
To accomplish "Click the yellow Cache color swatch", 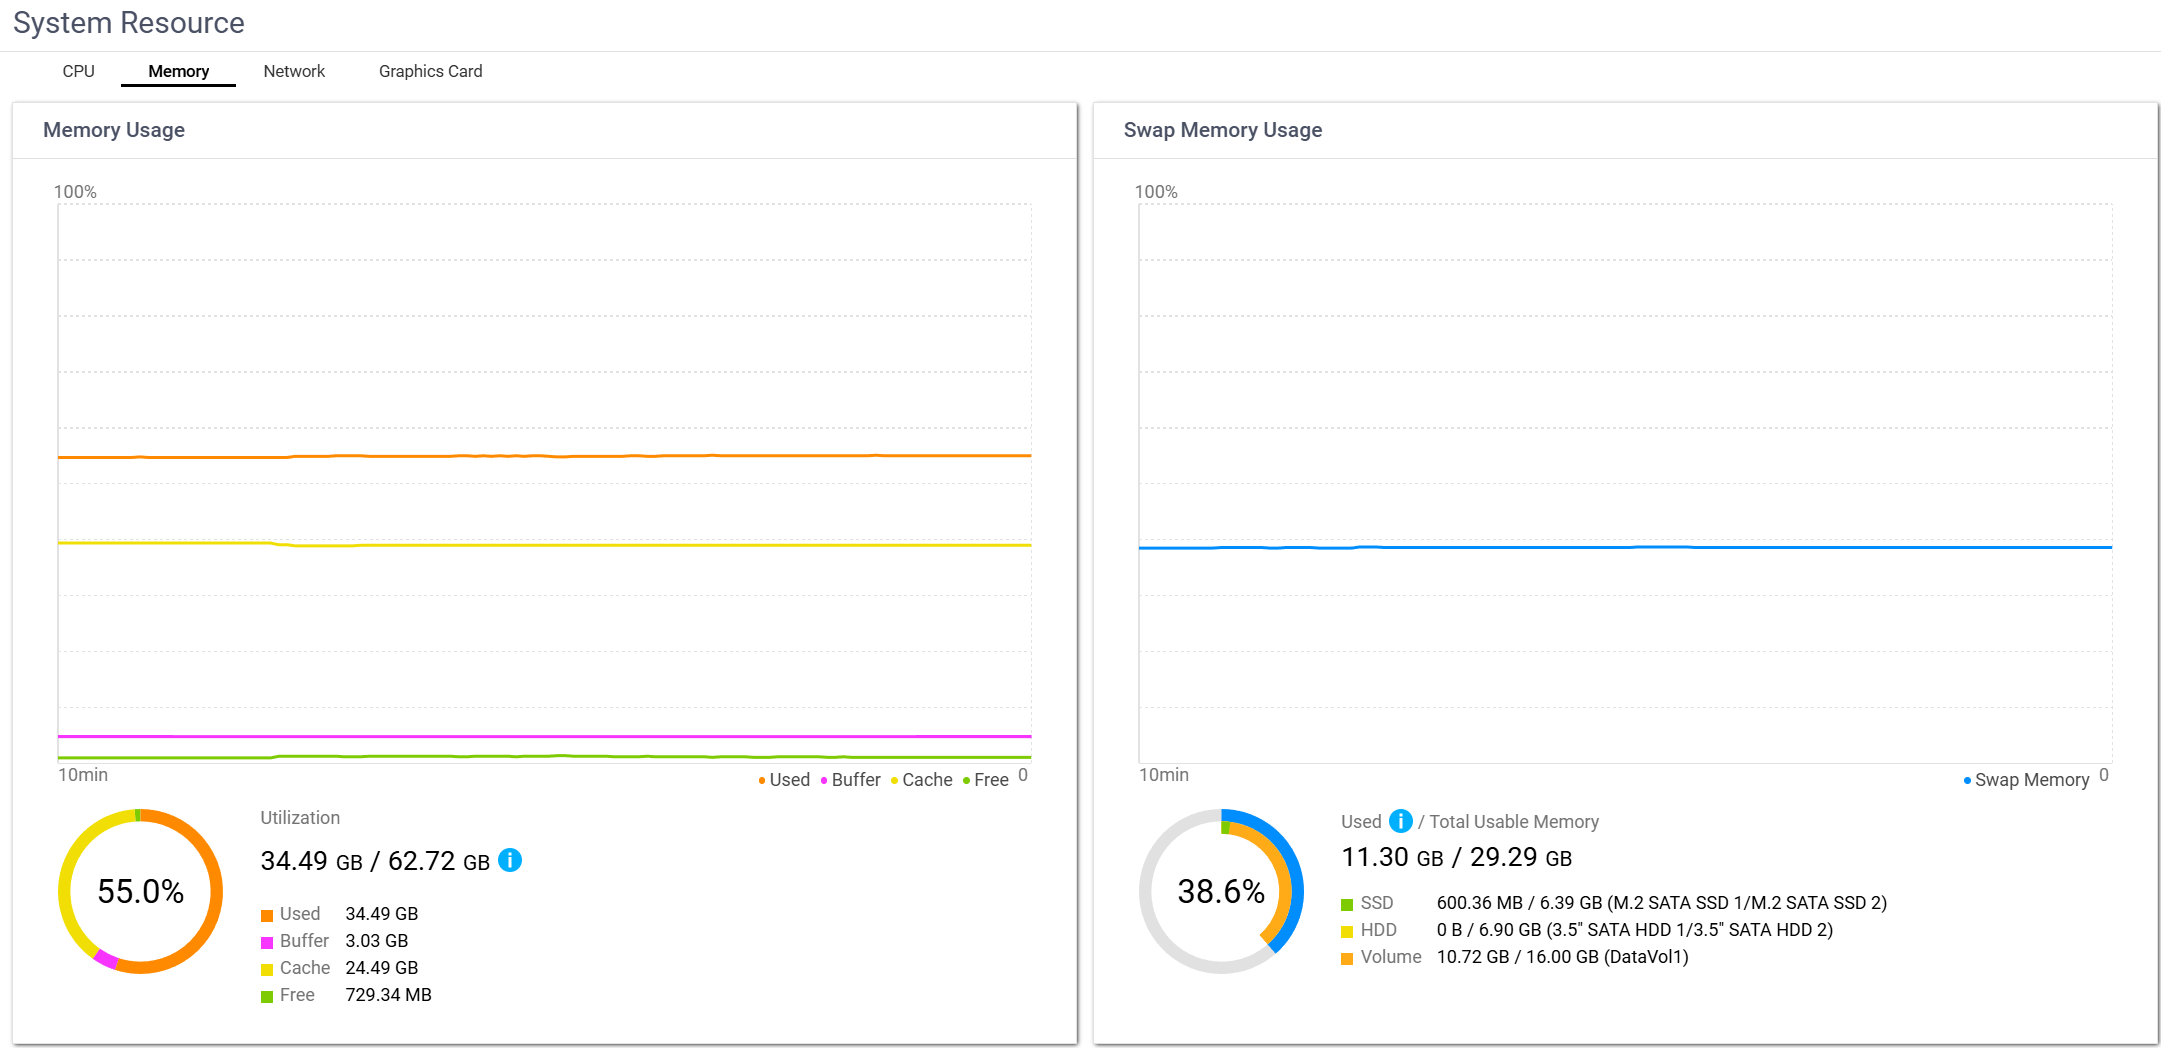I will pyautogui.click(x=267, y=969).
